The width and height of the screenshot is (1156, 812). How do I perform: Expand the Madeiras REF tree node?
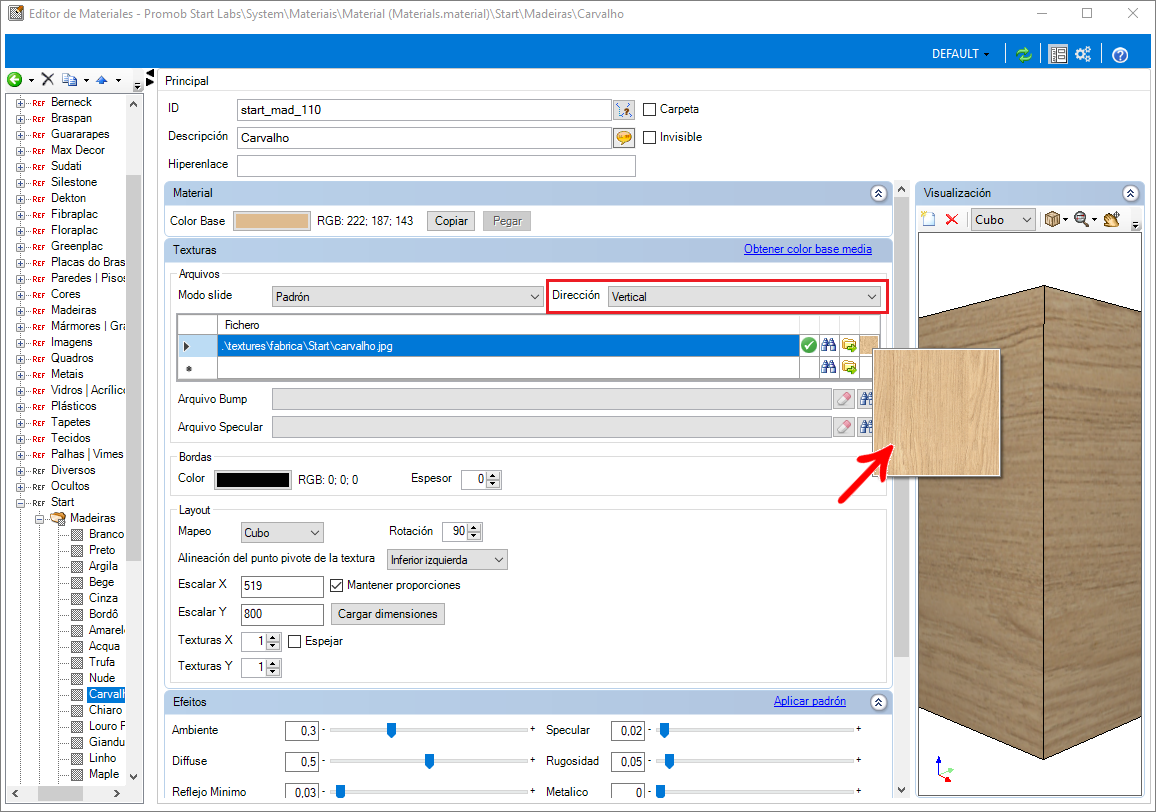point(20,310)
